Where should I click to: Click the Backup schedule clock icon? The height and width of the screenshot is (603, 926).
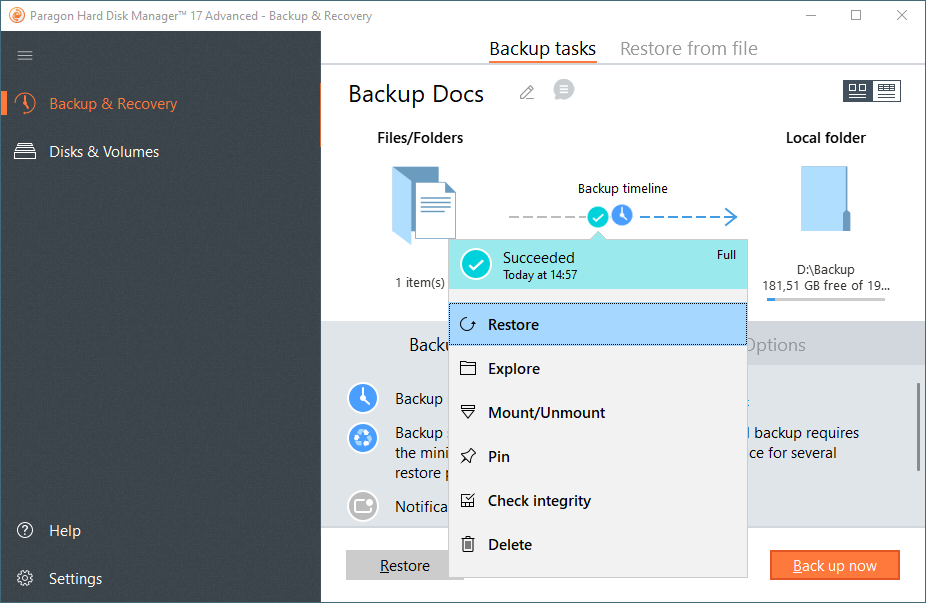(362, 398)
